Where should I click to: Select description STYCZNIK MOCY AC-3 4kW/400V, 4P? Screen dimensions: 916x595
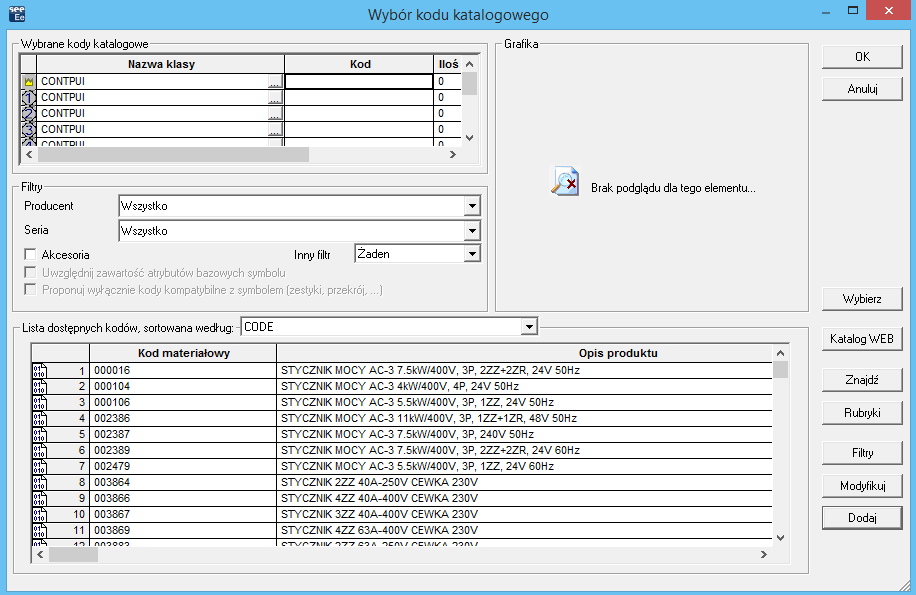525,387
